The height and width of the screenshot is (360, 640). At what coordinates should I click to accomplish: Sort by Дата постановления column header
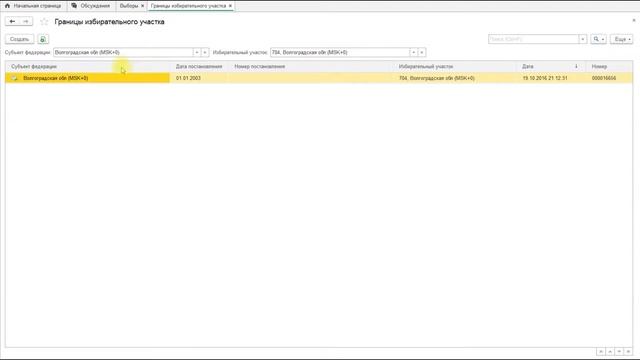coord(199,67)
